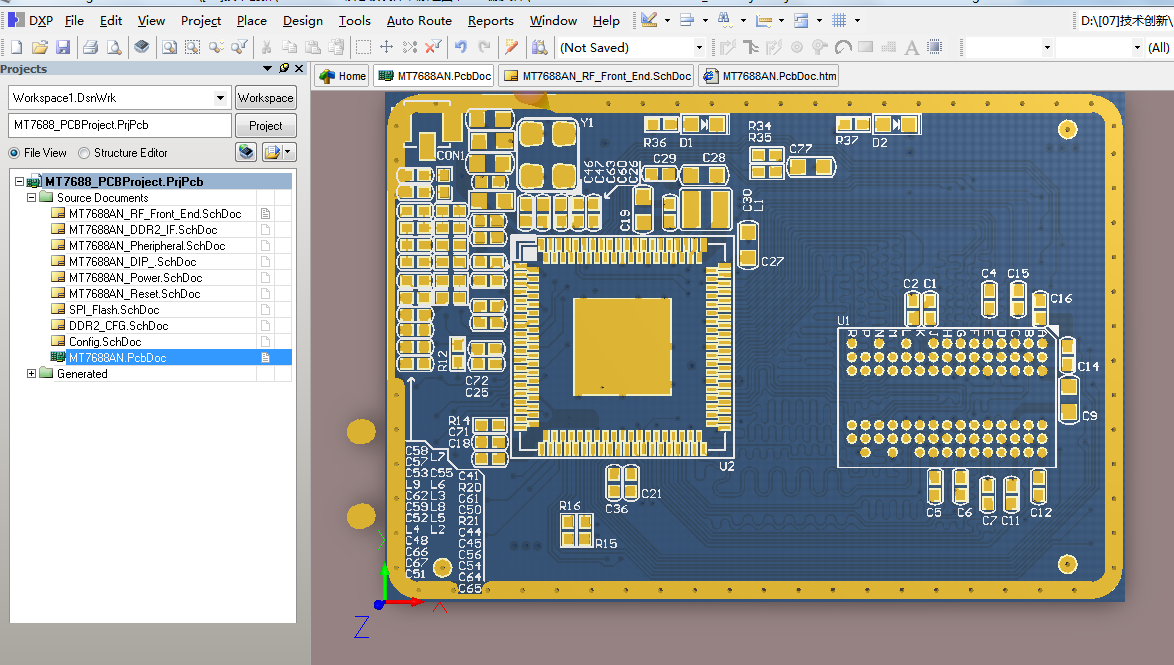Viewport: 1174px width, 665px height.
Task: Open the find selection binoculars dropdown arrow
Action: coord(743,20)
